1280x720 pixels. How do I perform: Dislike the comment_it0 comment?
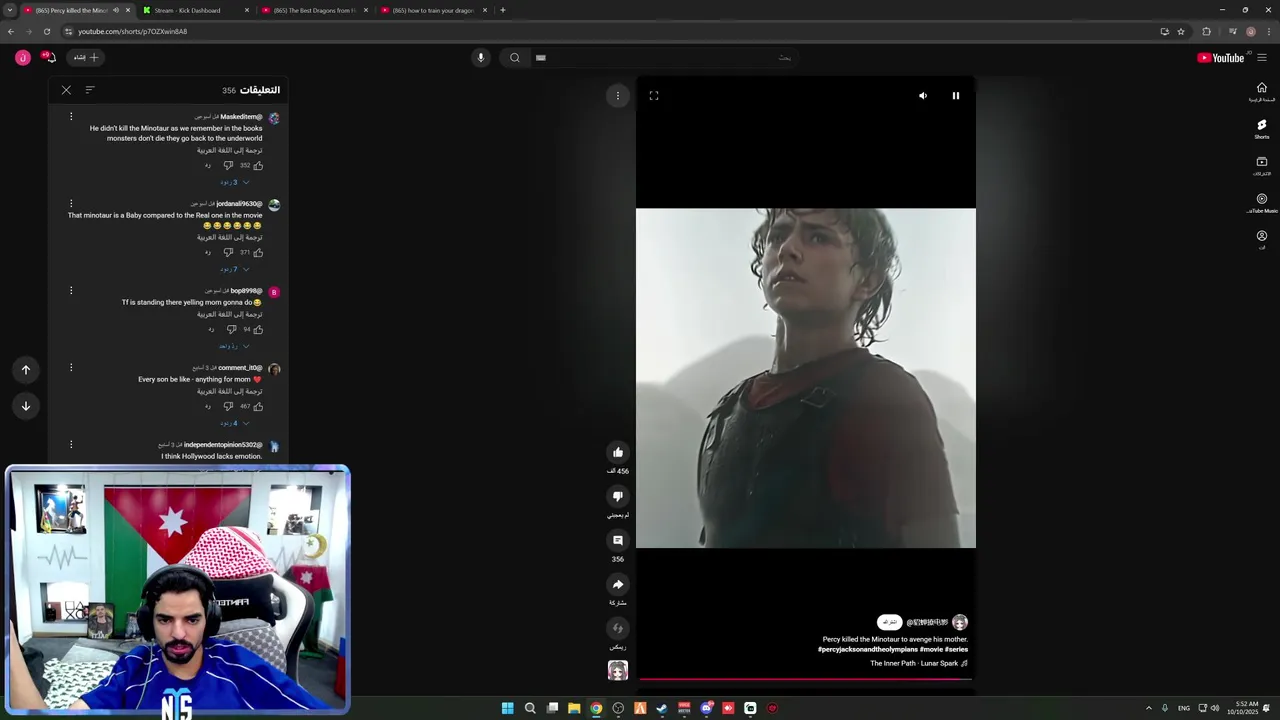pos(228,406)
